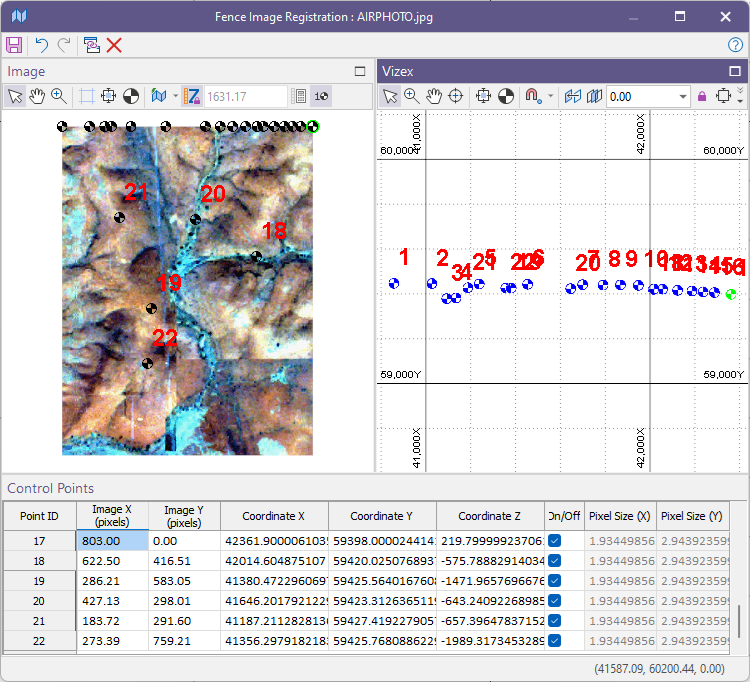The image size is (750, 682).
Task: Select the Zoom magnifier in Image panel
Action: pyautogui.click(x=59, y=96)
